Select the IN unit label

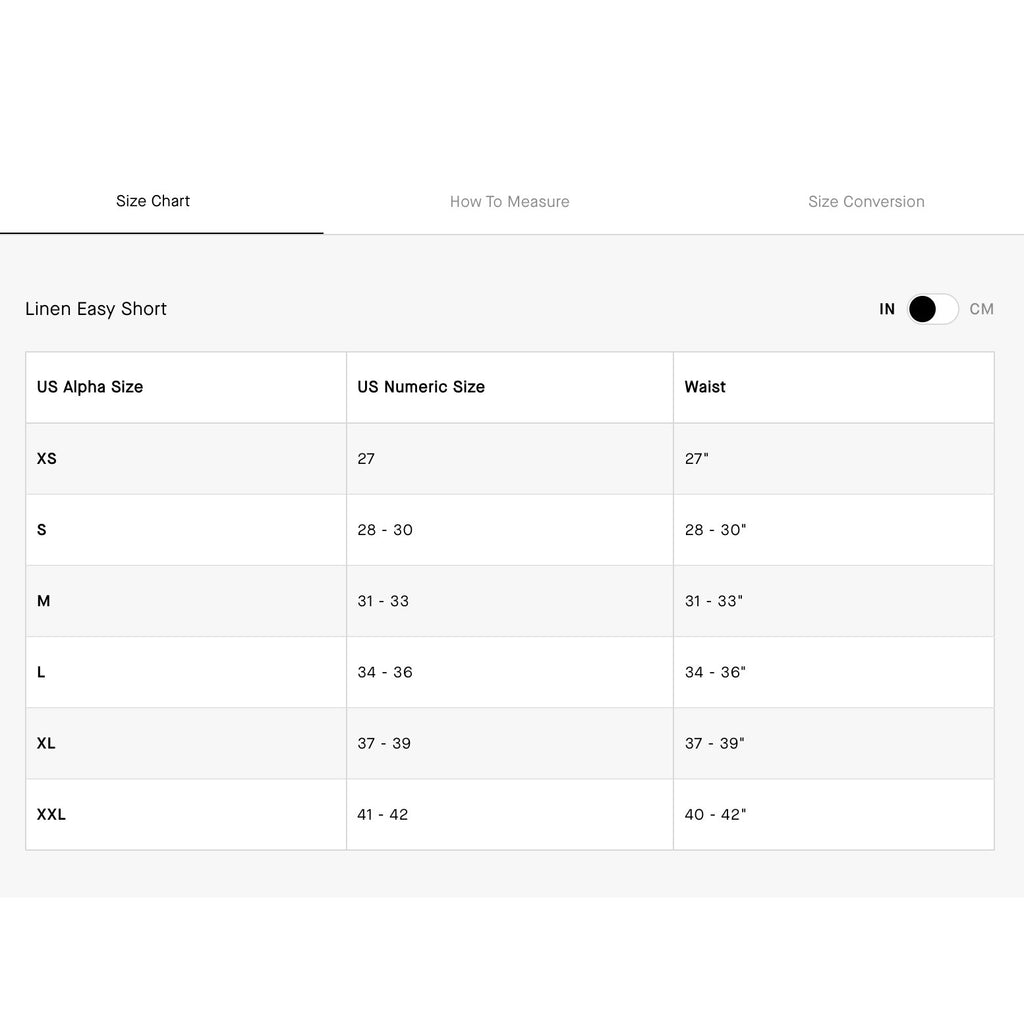coord(886,309)
